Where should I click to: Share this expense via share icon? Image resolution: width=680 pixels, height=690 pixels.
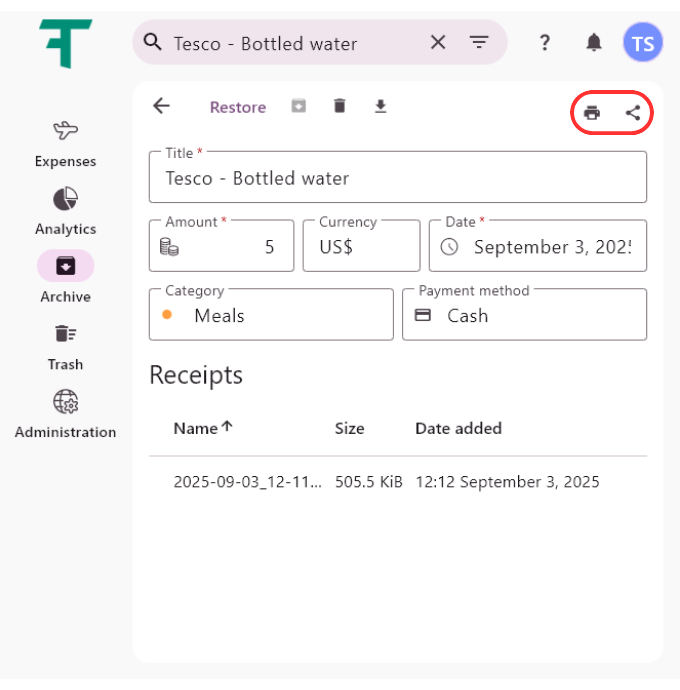633,113
